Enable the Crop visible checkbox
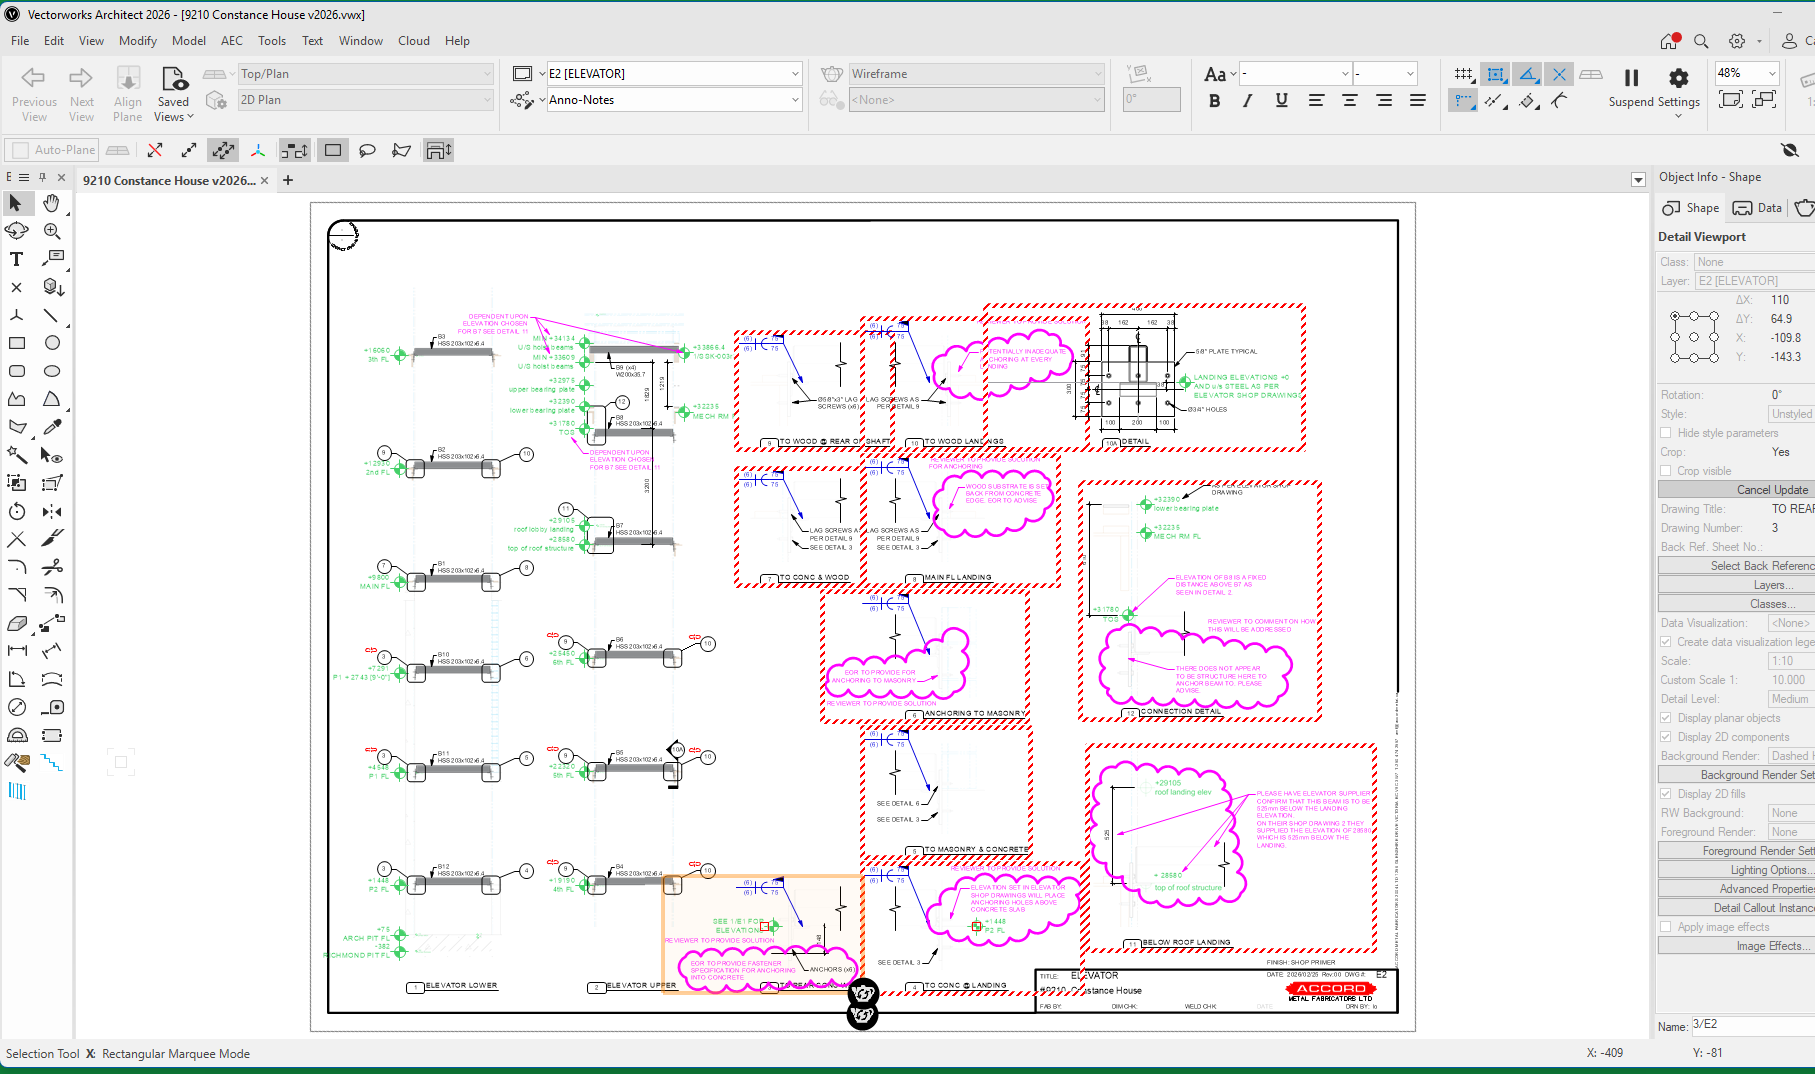The height and width of the screenshot is (1074, 1815). click(1666, 471)
